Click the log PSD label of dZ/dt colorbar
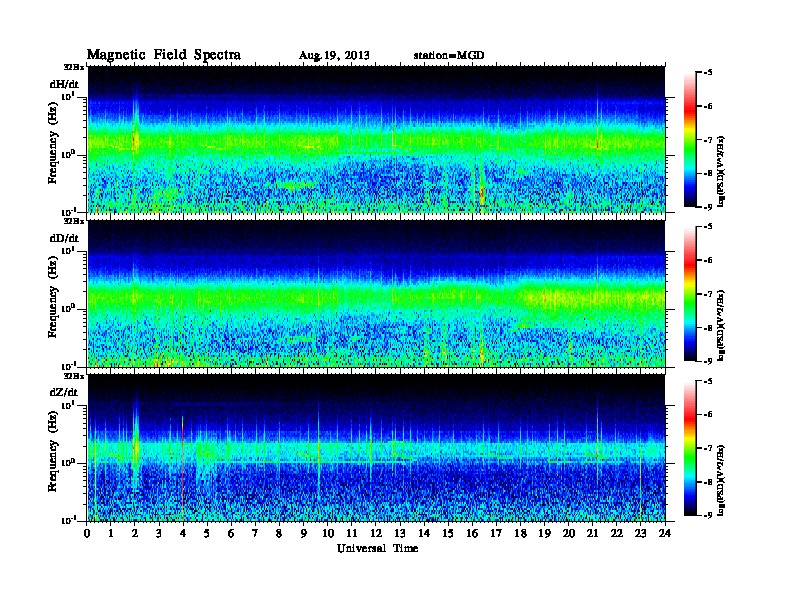This screenshot has width=792, height=612. 721,480
